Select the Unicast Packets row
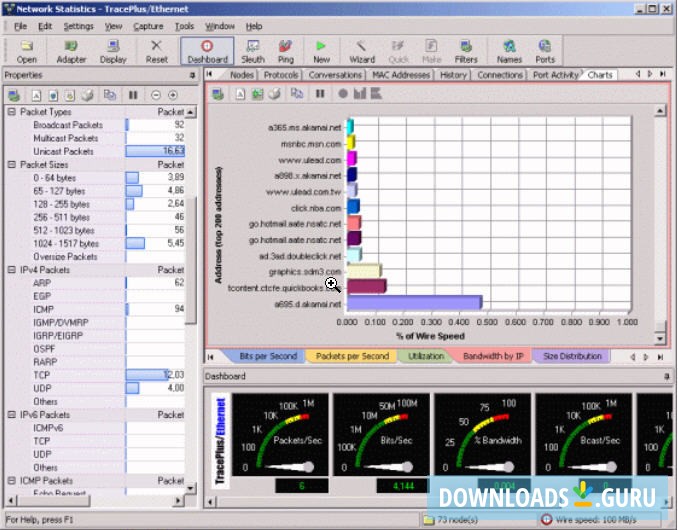Screen dimensions: 678x530 [96, 151]
